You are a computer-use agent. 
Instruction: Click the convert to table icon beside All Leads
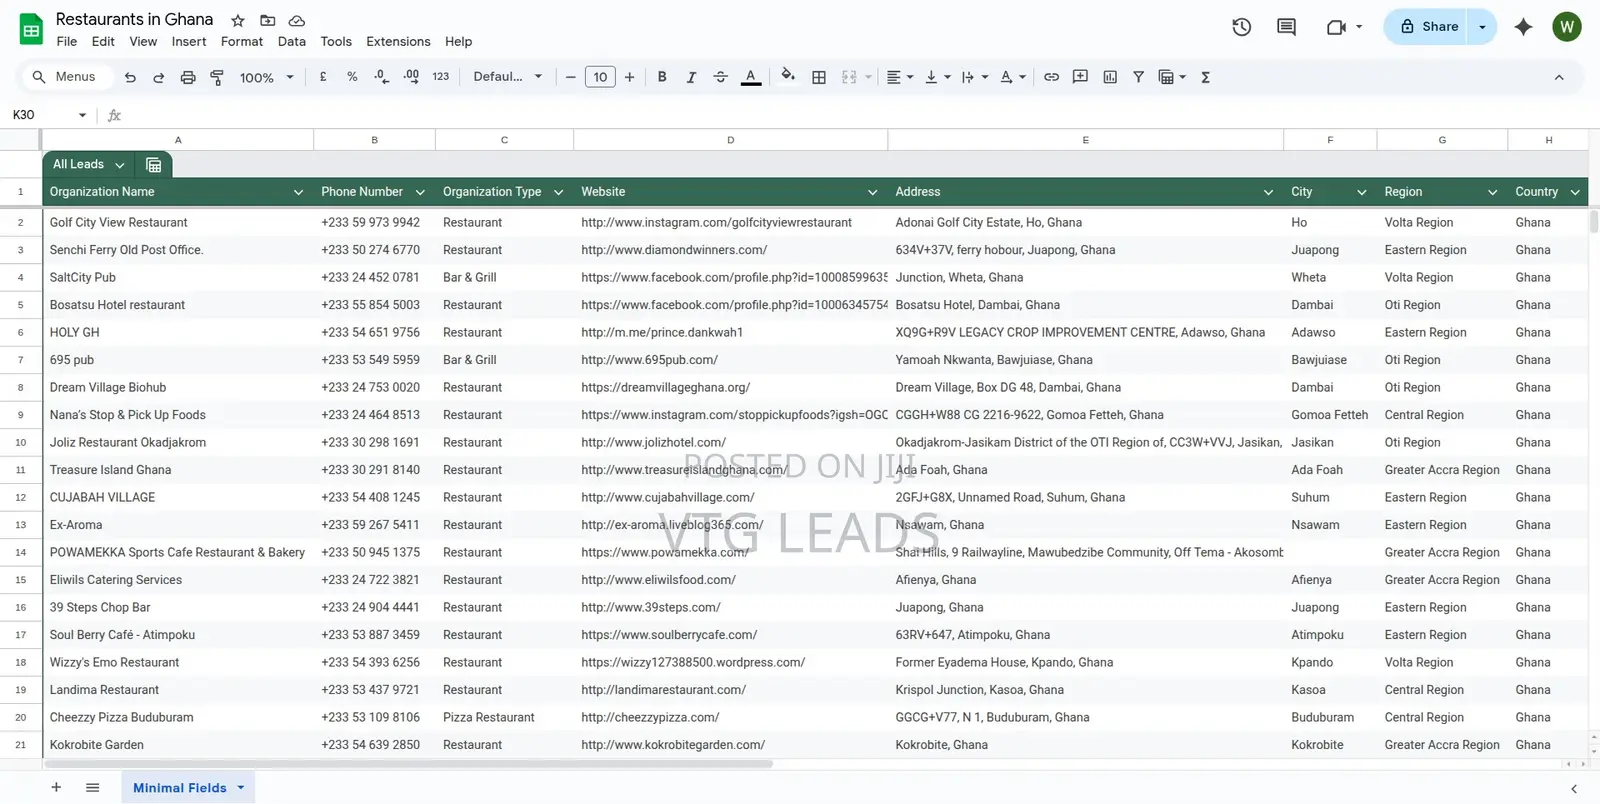coord(154,165)
